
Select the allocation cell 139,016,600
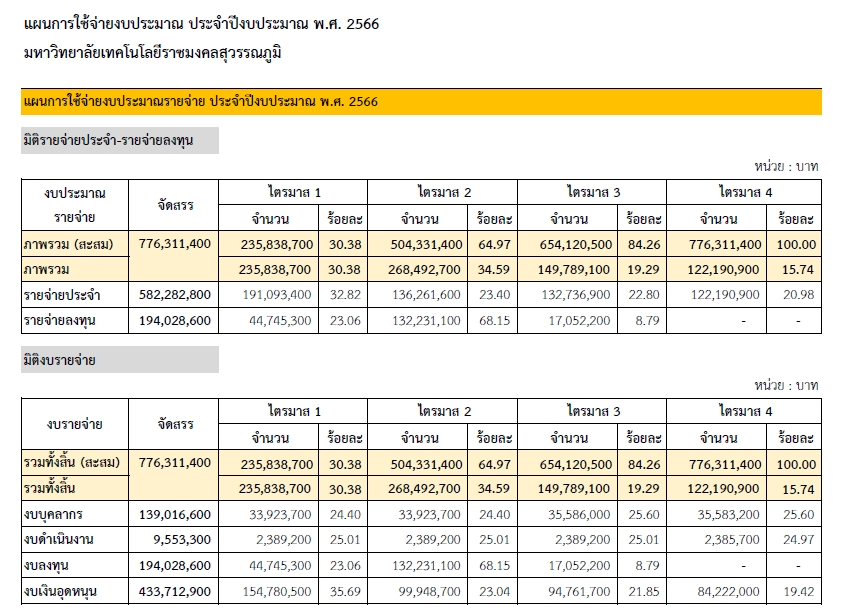coord(175,514)
